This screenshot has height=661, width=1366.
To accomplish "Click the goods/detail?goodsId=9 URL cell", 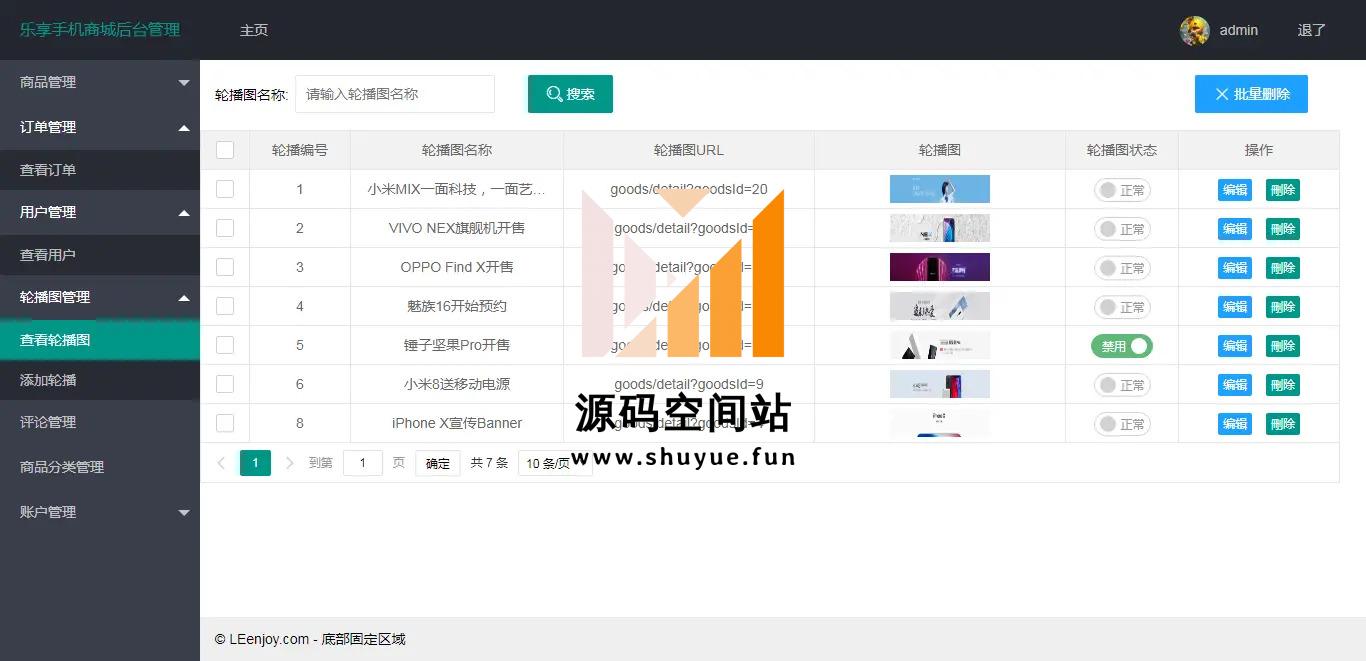I will tap(689, 384).
